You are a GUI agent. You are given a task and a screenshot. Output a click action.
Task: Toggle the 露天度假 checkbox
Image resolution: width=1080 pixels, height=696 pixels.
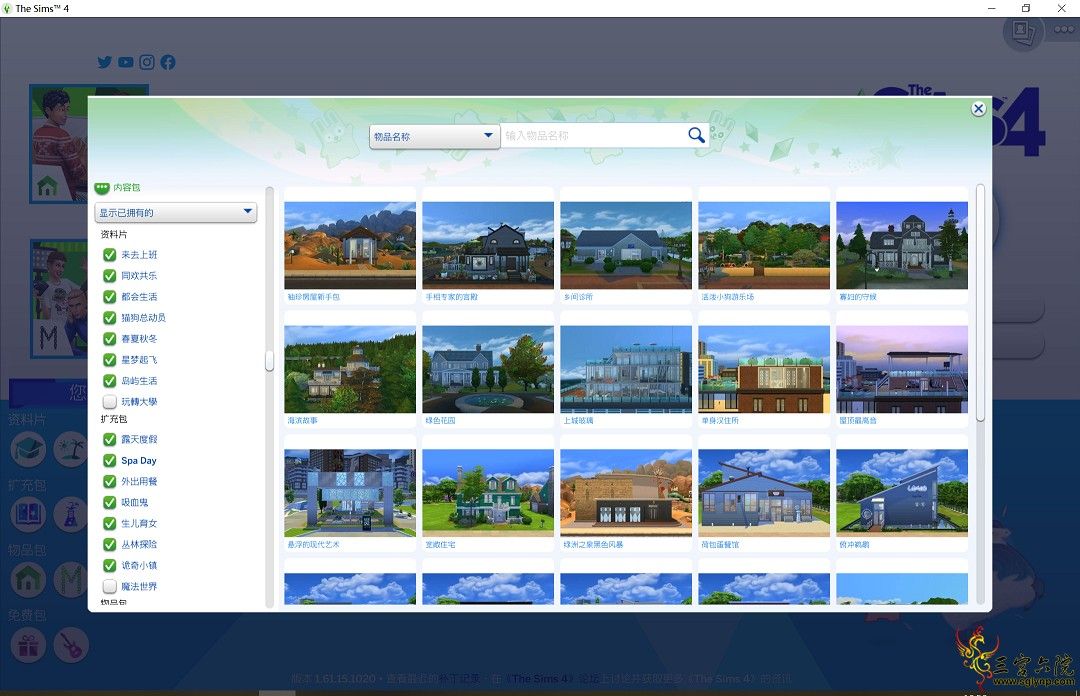110,440
